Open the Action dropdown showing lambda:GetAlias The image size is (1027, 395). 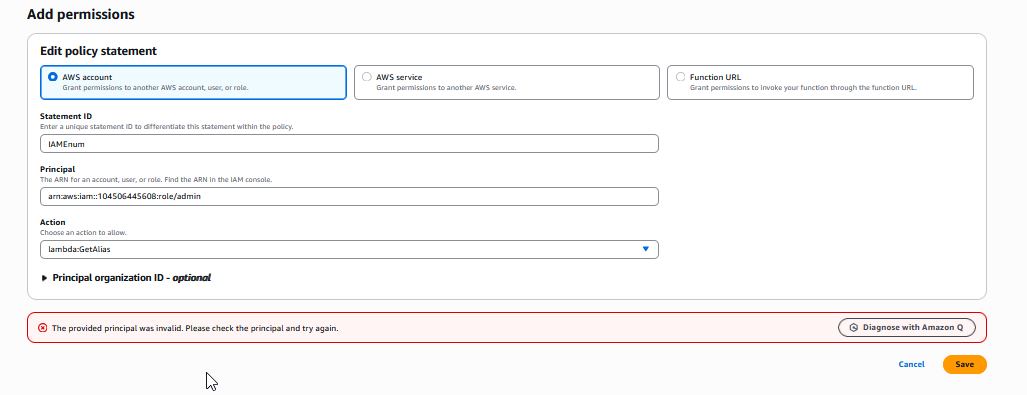pyautogui.click(x=349, y=250)
